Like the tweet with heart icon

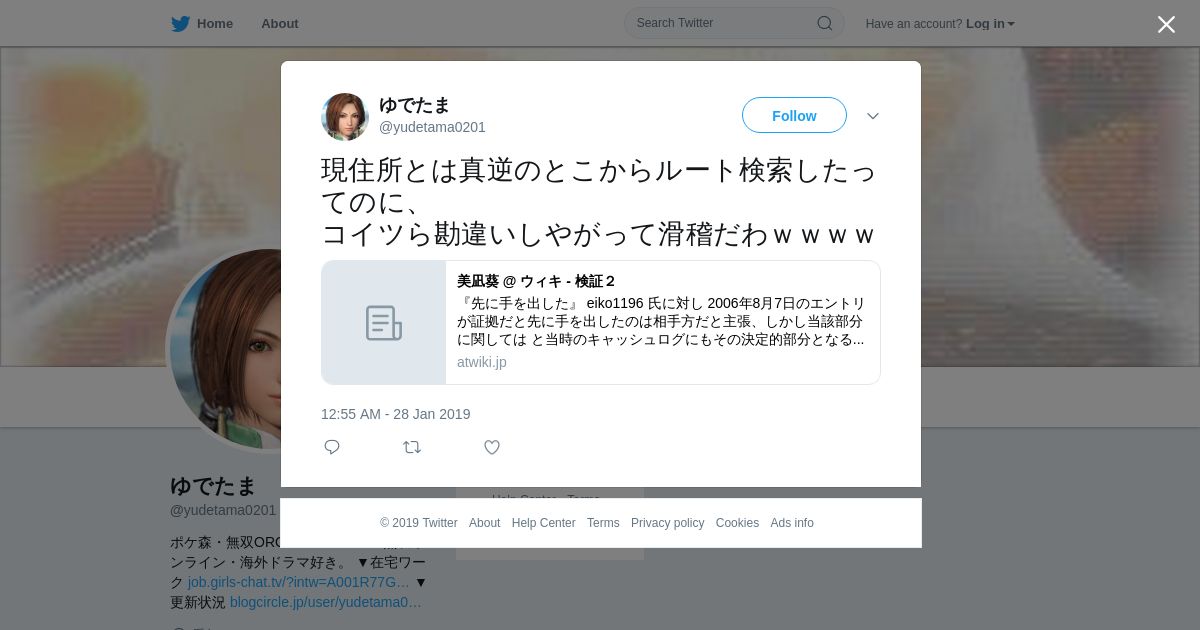492,447
